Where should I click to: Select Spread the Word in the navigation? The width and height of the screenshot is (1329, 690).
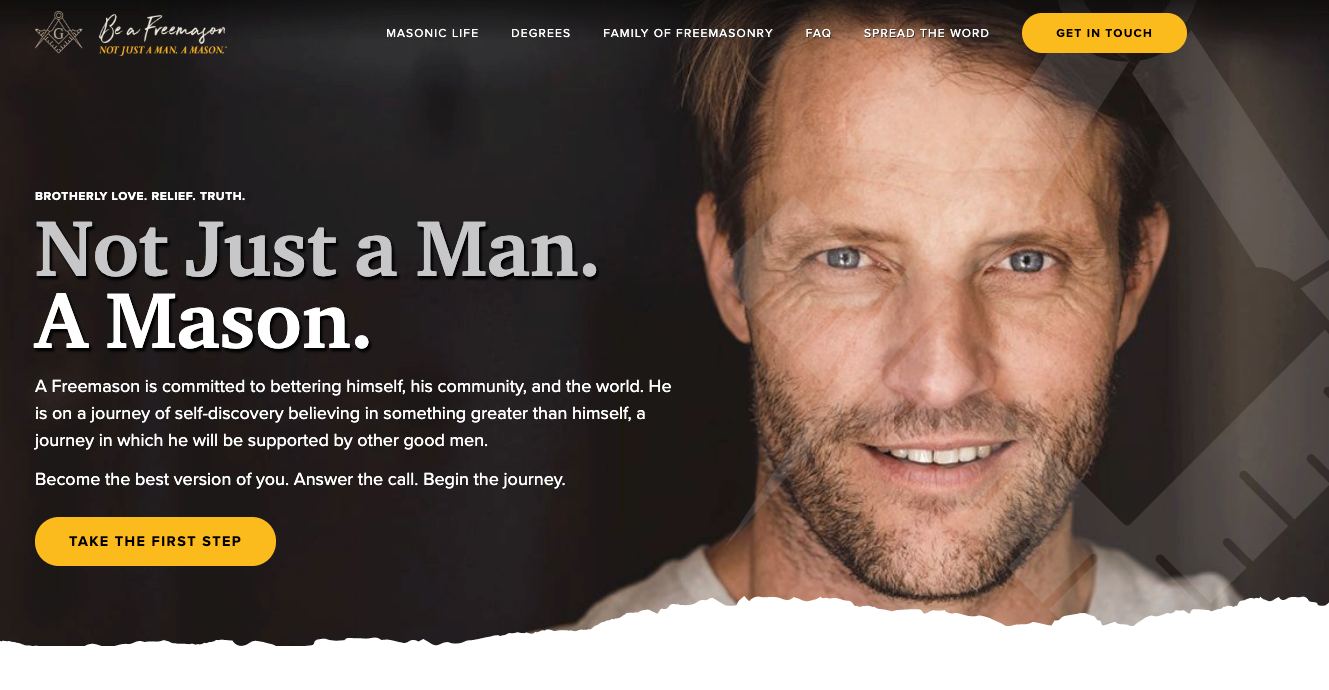click(x=926, y=33)
